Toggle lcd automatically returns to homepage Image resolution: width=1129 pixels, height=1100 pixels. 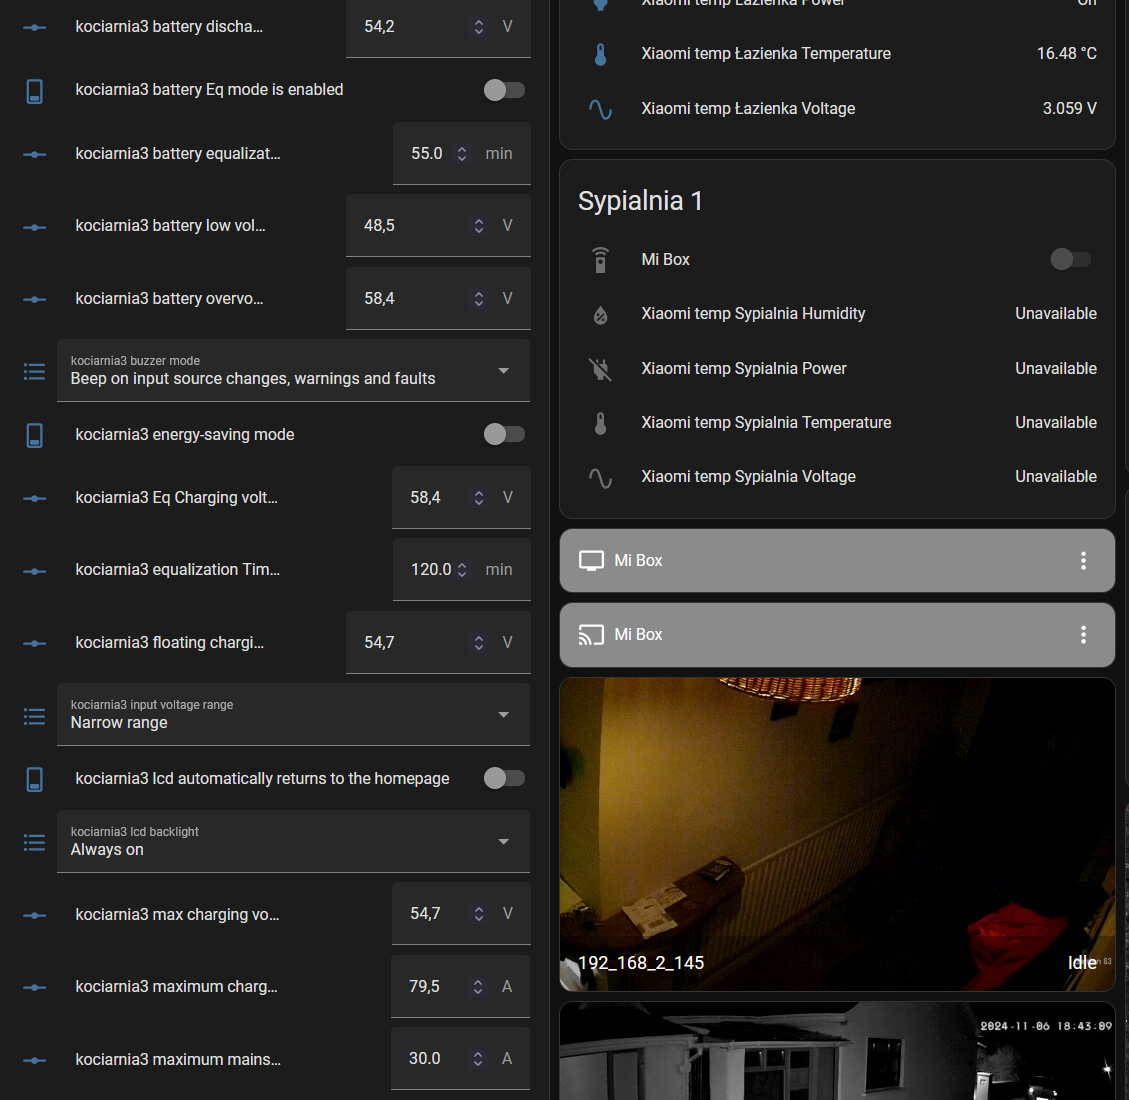pos(503,778)
